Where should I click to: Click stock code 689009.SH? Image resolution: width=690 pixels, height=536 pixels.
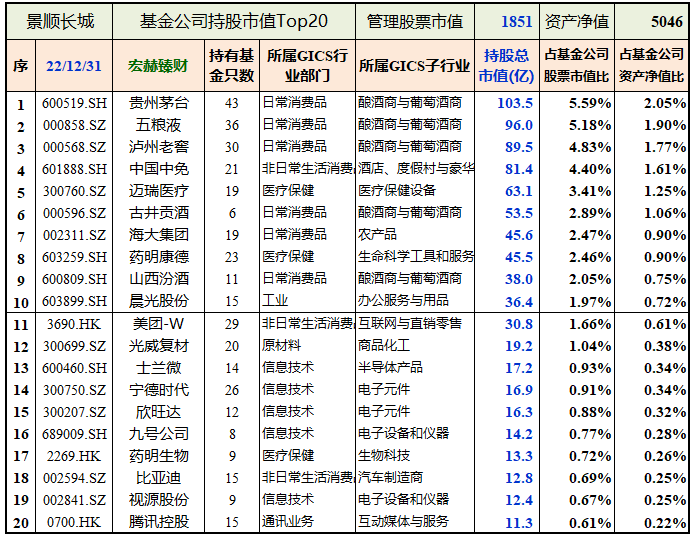[x=74, y=434]
